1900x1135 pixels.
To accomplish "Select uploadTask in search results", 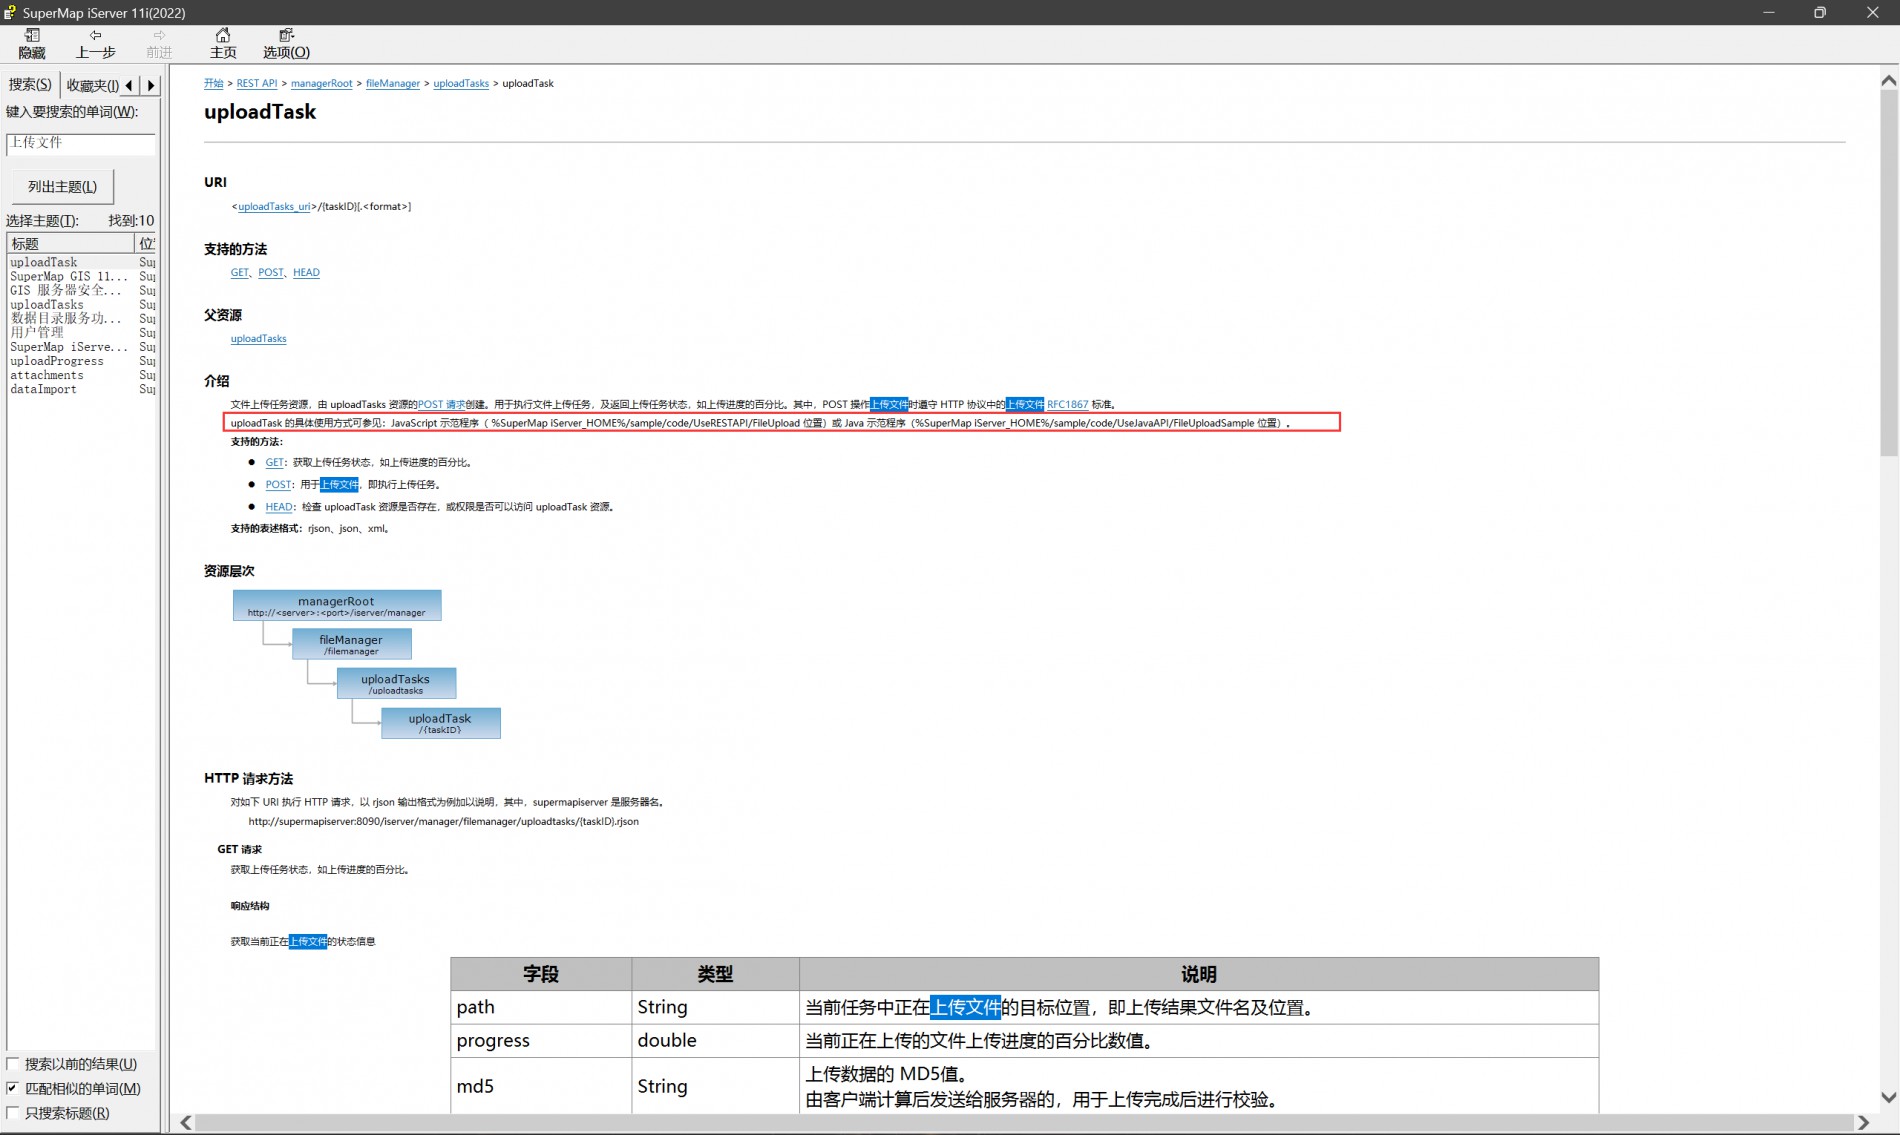I will tap(80, 262).
